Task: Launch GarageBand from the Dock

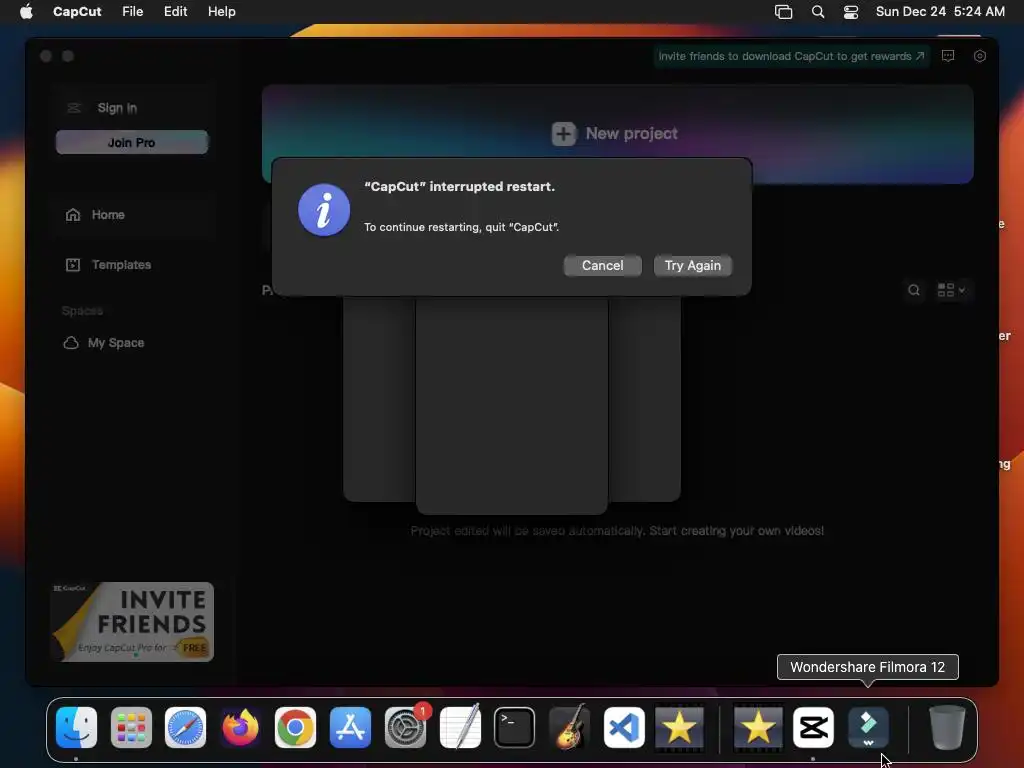Action: click(569, 728)
